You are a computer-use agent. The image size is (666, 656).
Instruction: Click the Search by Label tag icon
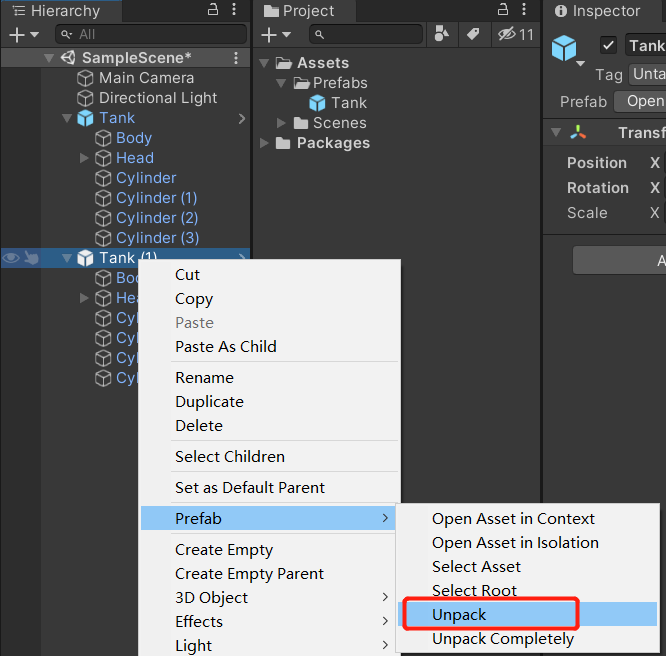click(473, 34)
